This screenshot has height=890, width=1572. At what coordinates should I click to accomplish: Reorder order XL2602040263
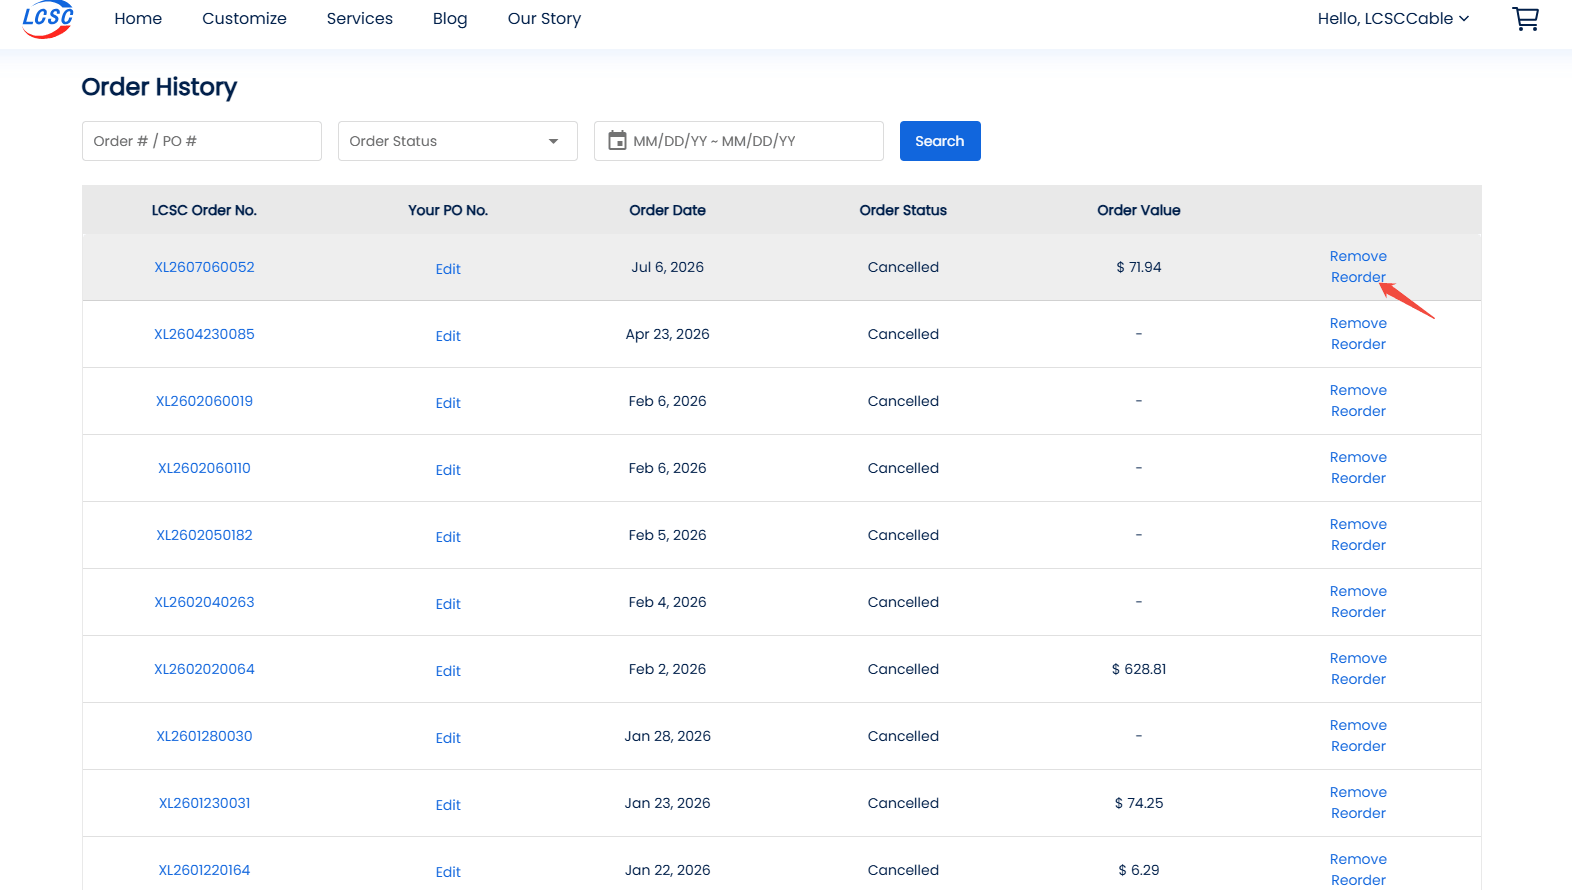pyautogui.click(x=1358, y=612)
